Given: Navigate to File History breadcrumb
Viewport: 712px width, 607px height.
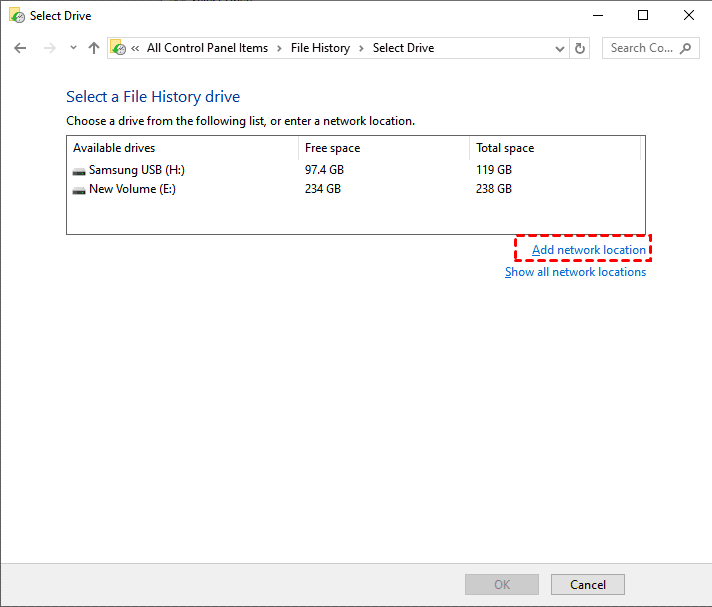Looking at the screenshot, I should point(321,48).
